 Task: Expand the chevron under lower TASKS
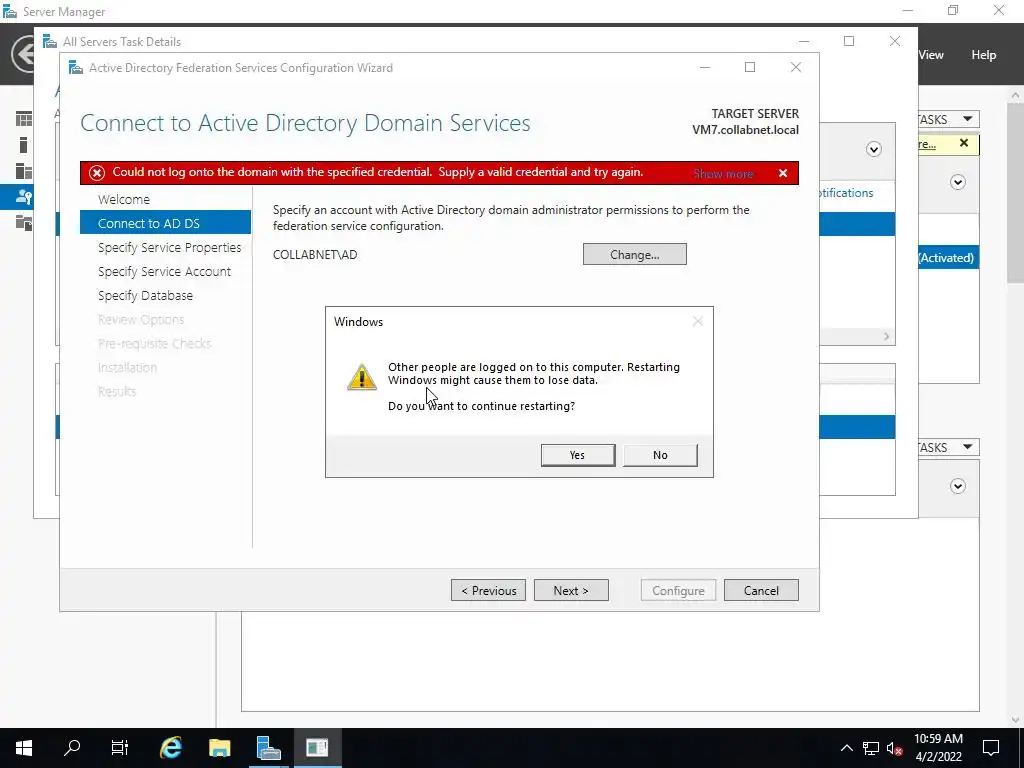(x=957, y=486)
